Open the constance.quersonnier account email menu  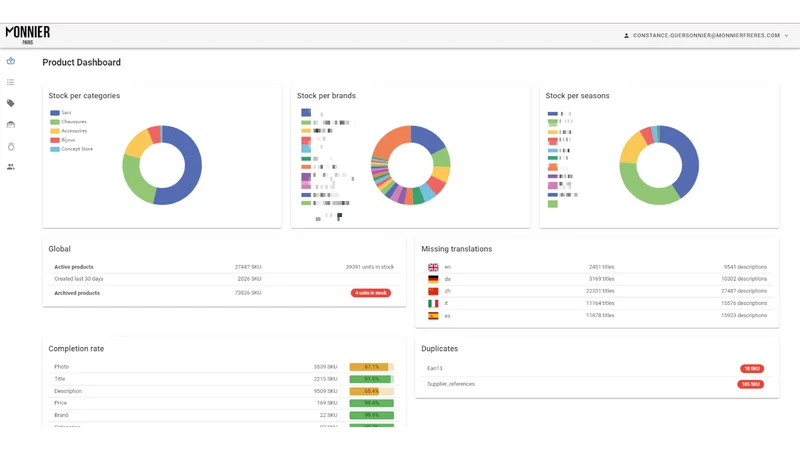(706, 36)
